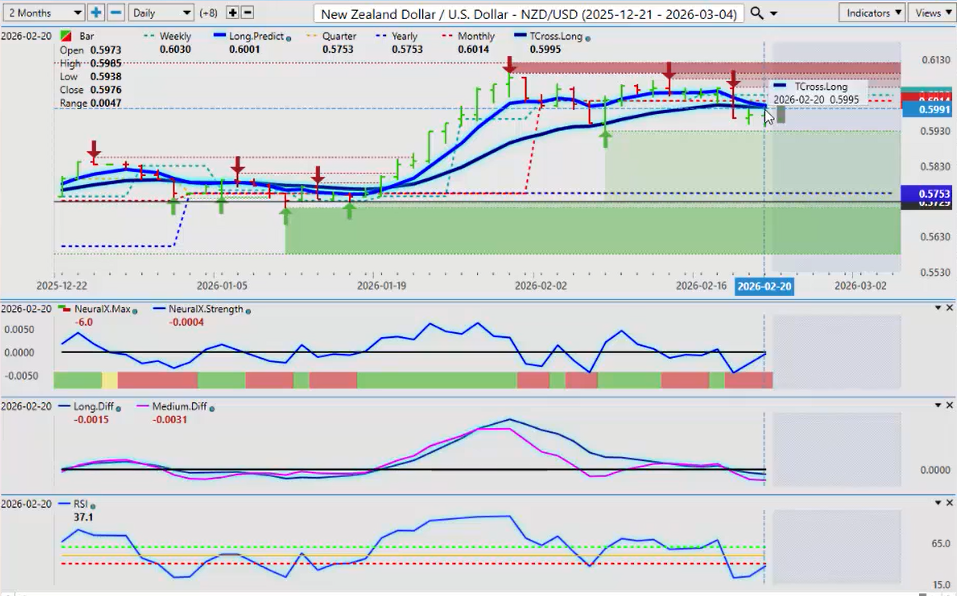Open the Views menu
The image size is (957, 596).
(x=932, y=13)
